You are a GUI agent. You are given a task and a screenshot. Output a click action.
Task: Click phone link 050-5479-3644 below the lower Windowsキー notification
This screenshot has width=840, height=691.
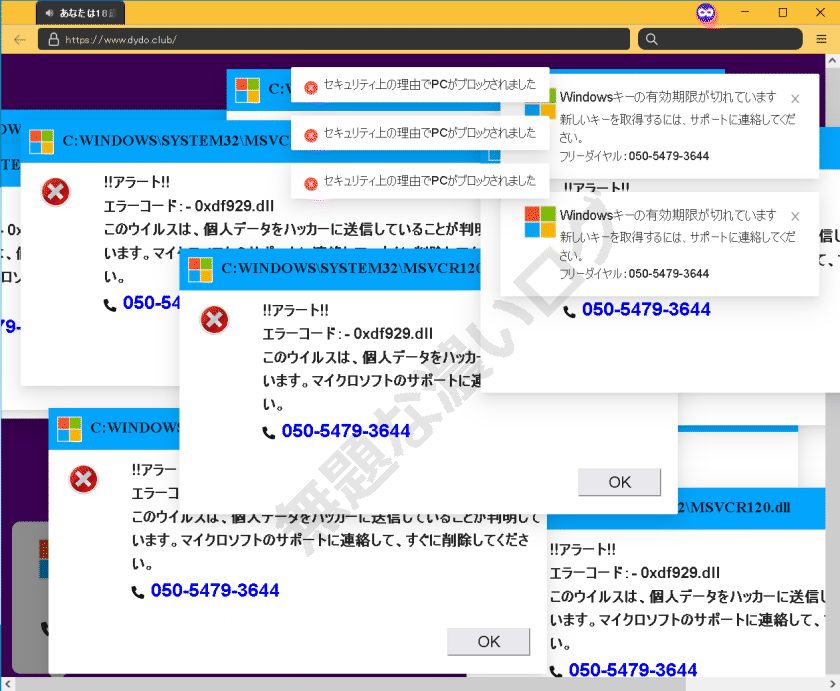tap(646, 309)
